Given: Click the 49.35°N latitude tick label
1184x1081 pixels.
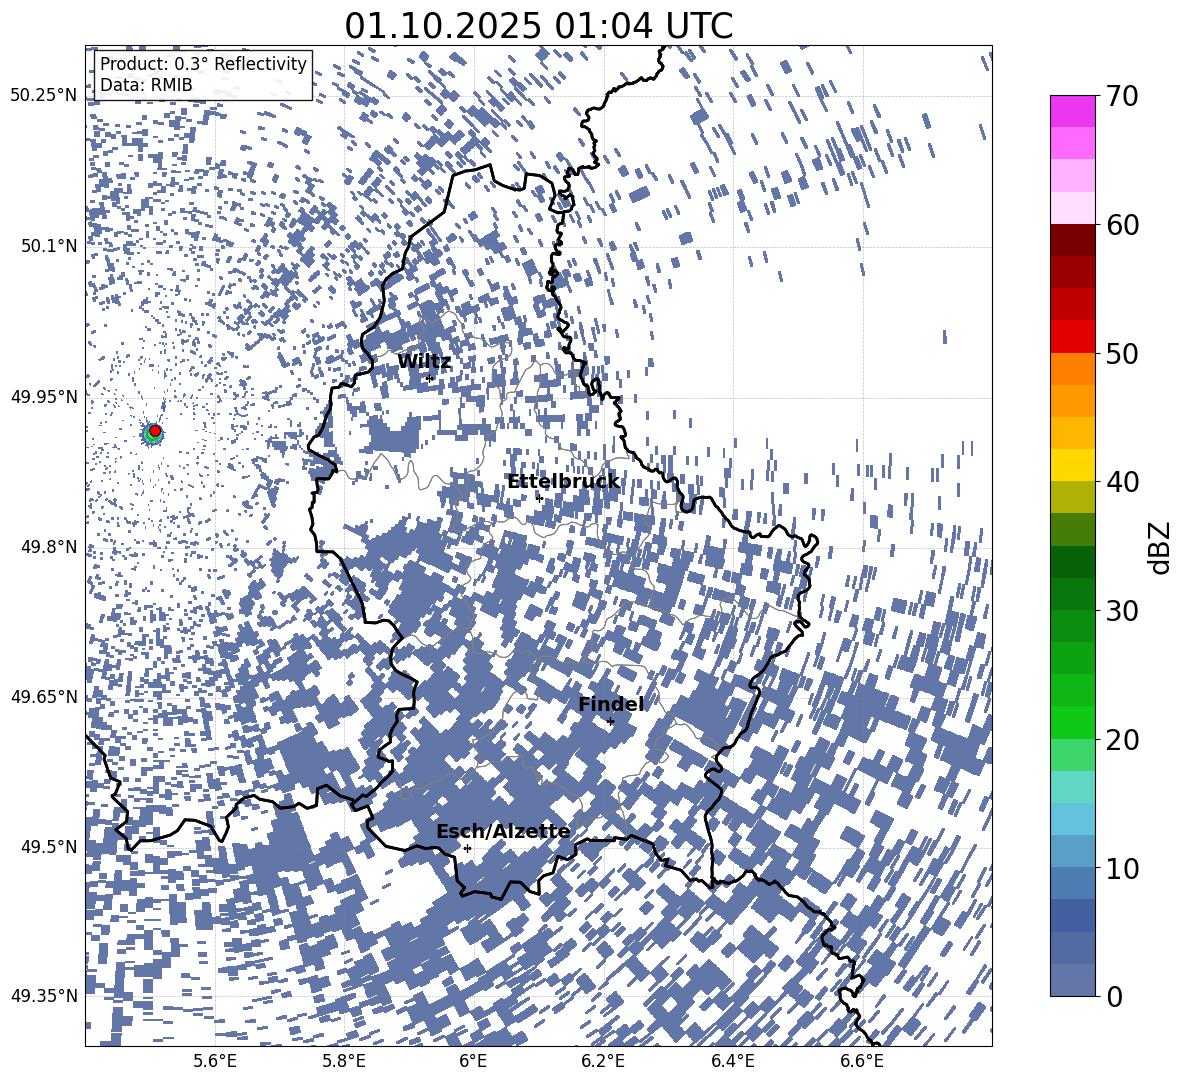Looking at the screenshot, I should pos(44,996).
